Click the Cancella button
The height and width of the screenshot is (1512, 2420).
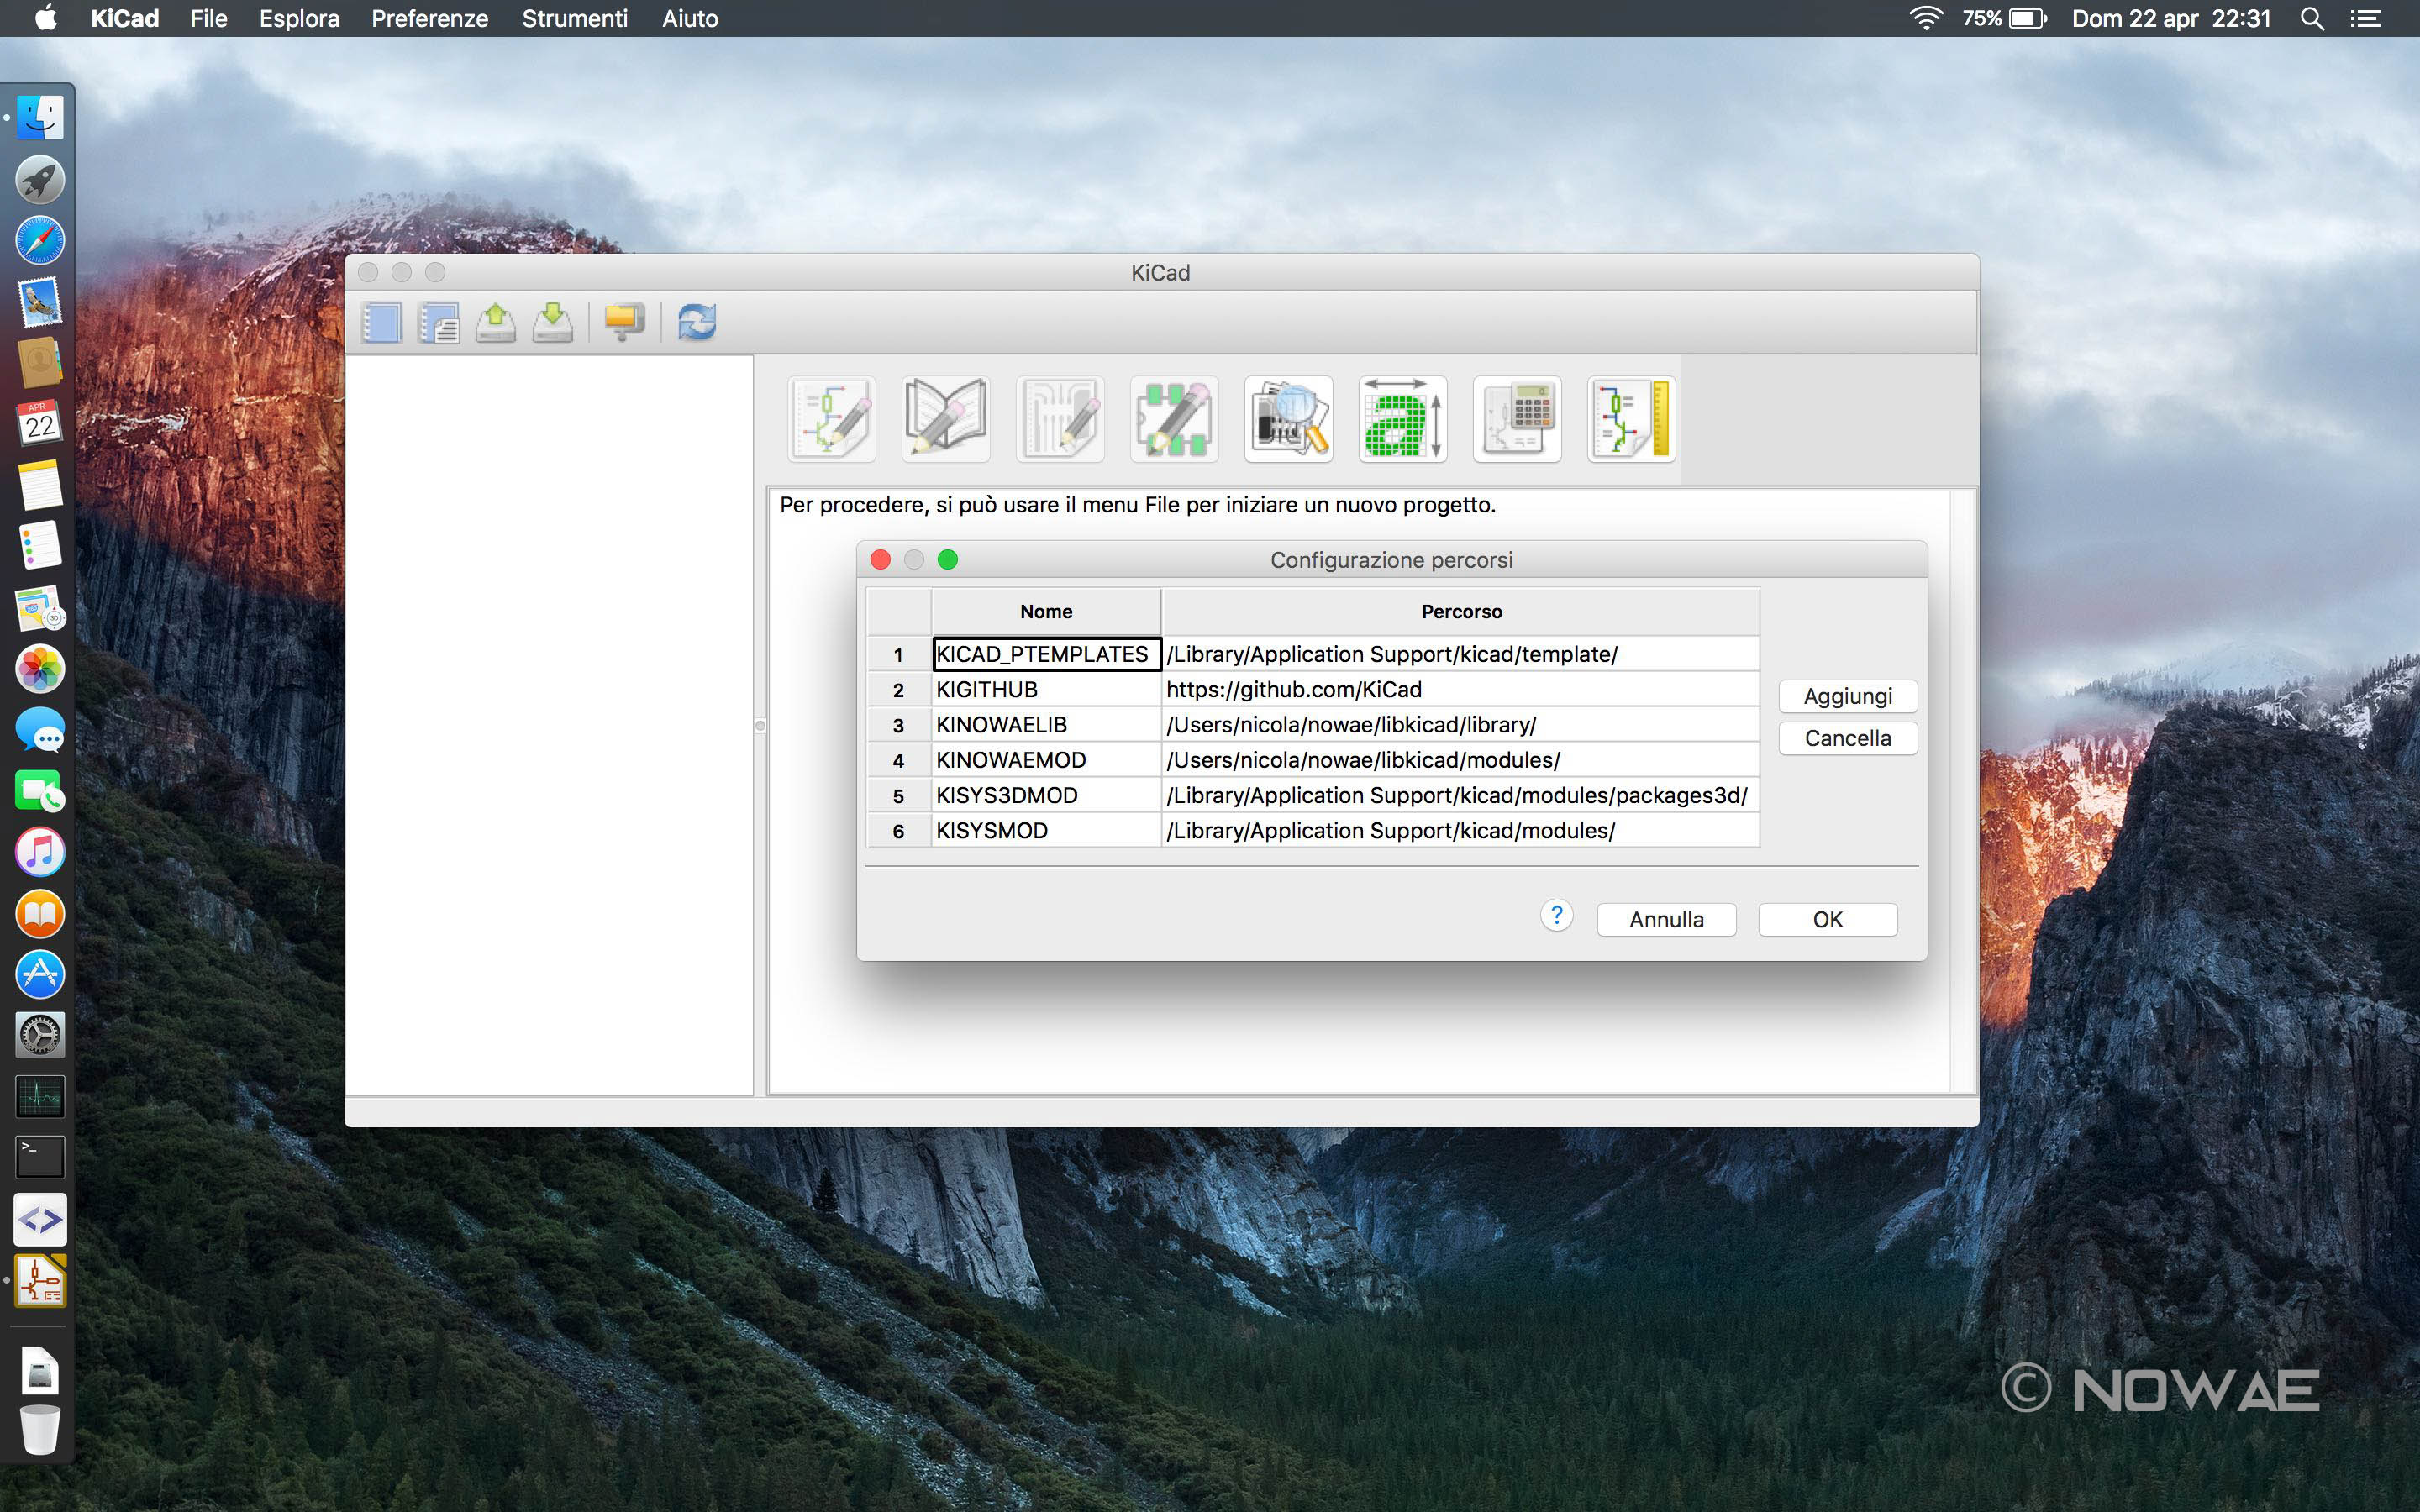tap(1847, 738)
